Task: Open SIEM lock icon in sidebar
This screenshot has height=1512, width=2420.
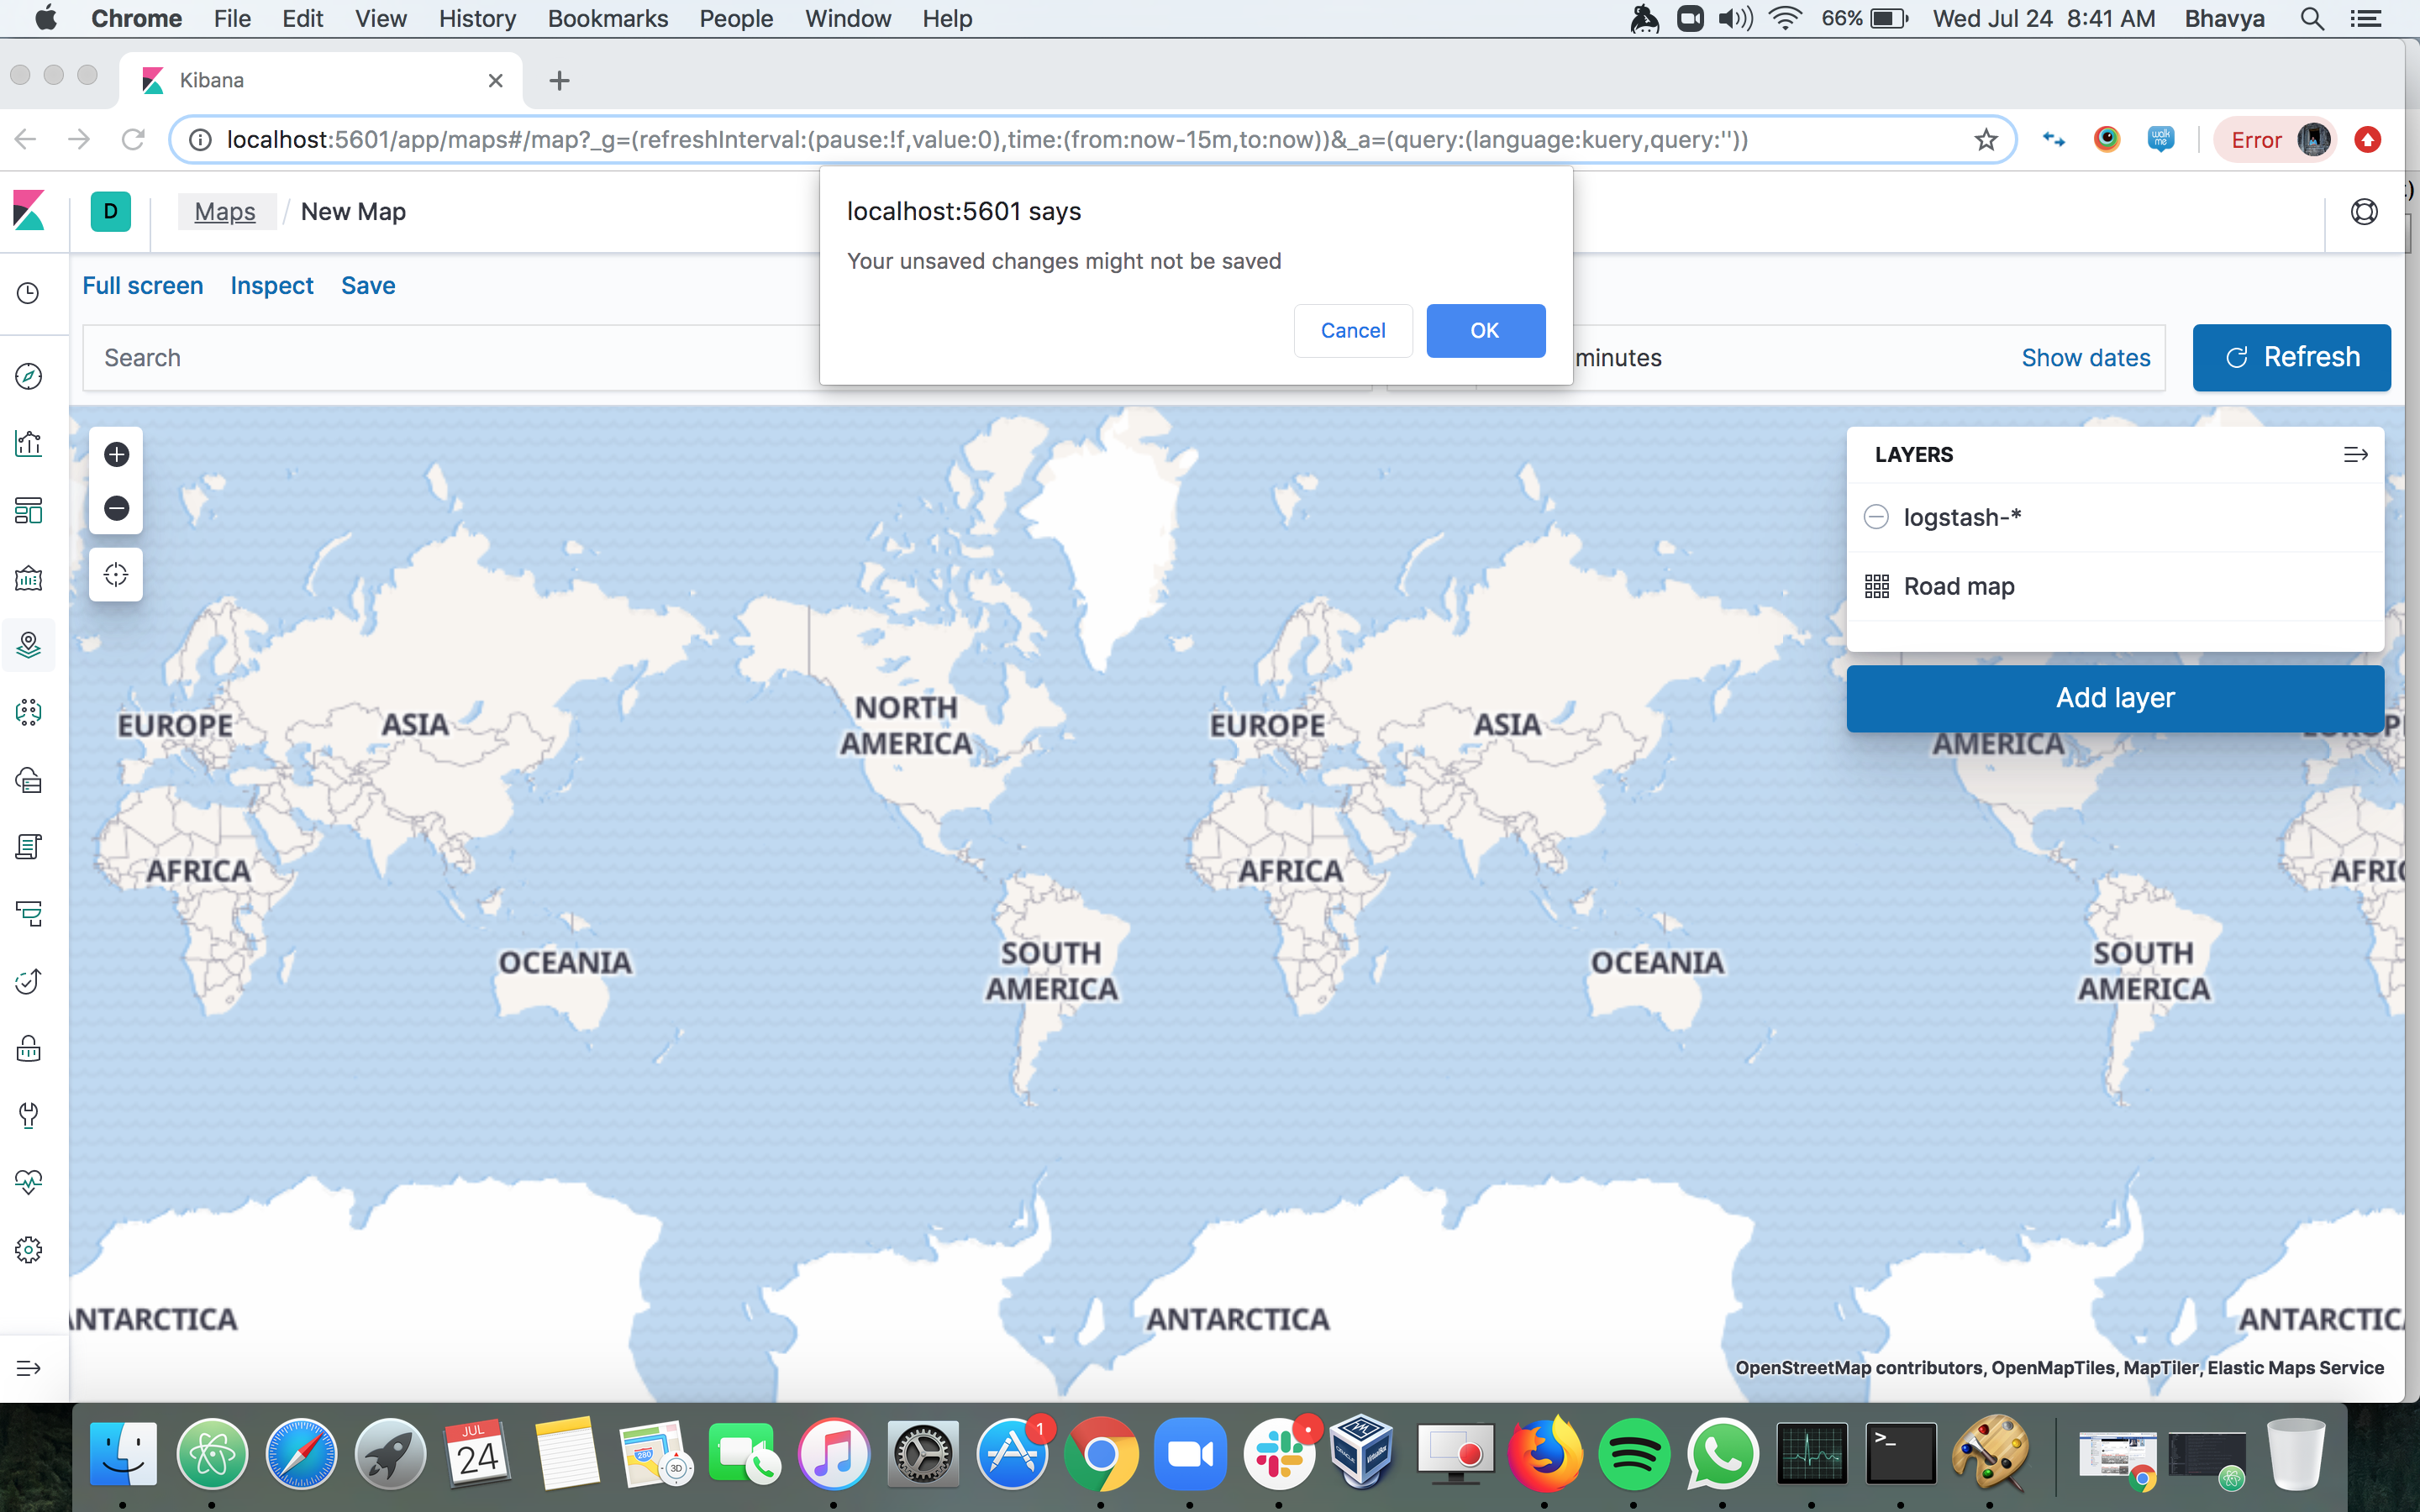Action: tap(28, 1048)
